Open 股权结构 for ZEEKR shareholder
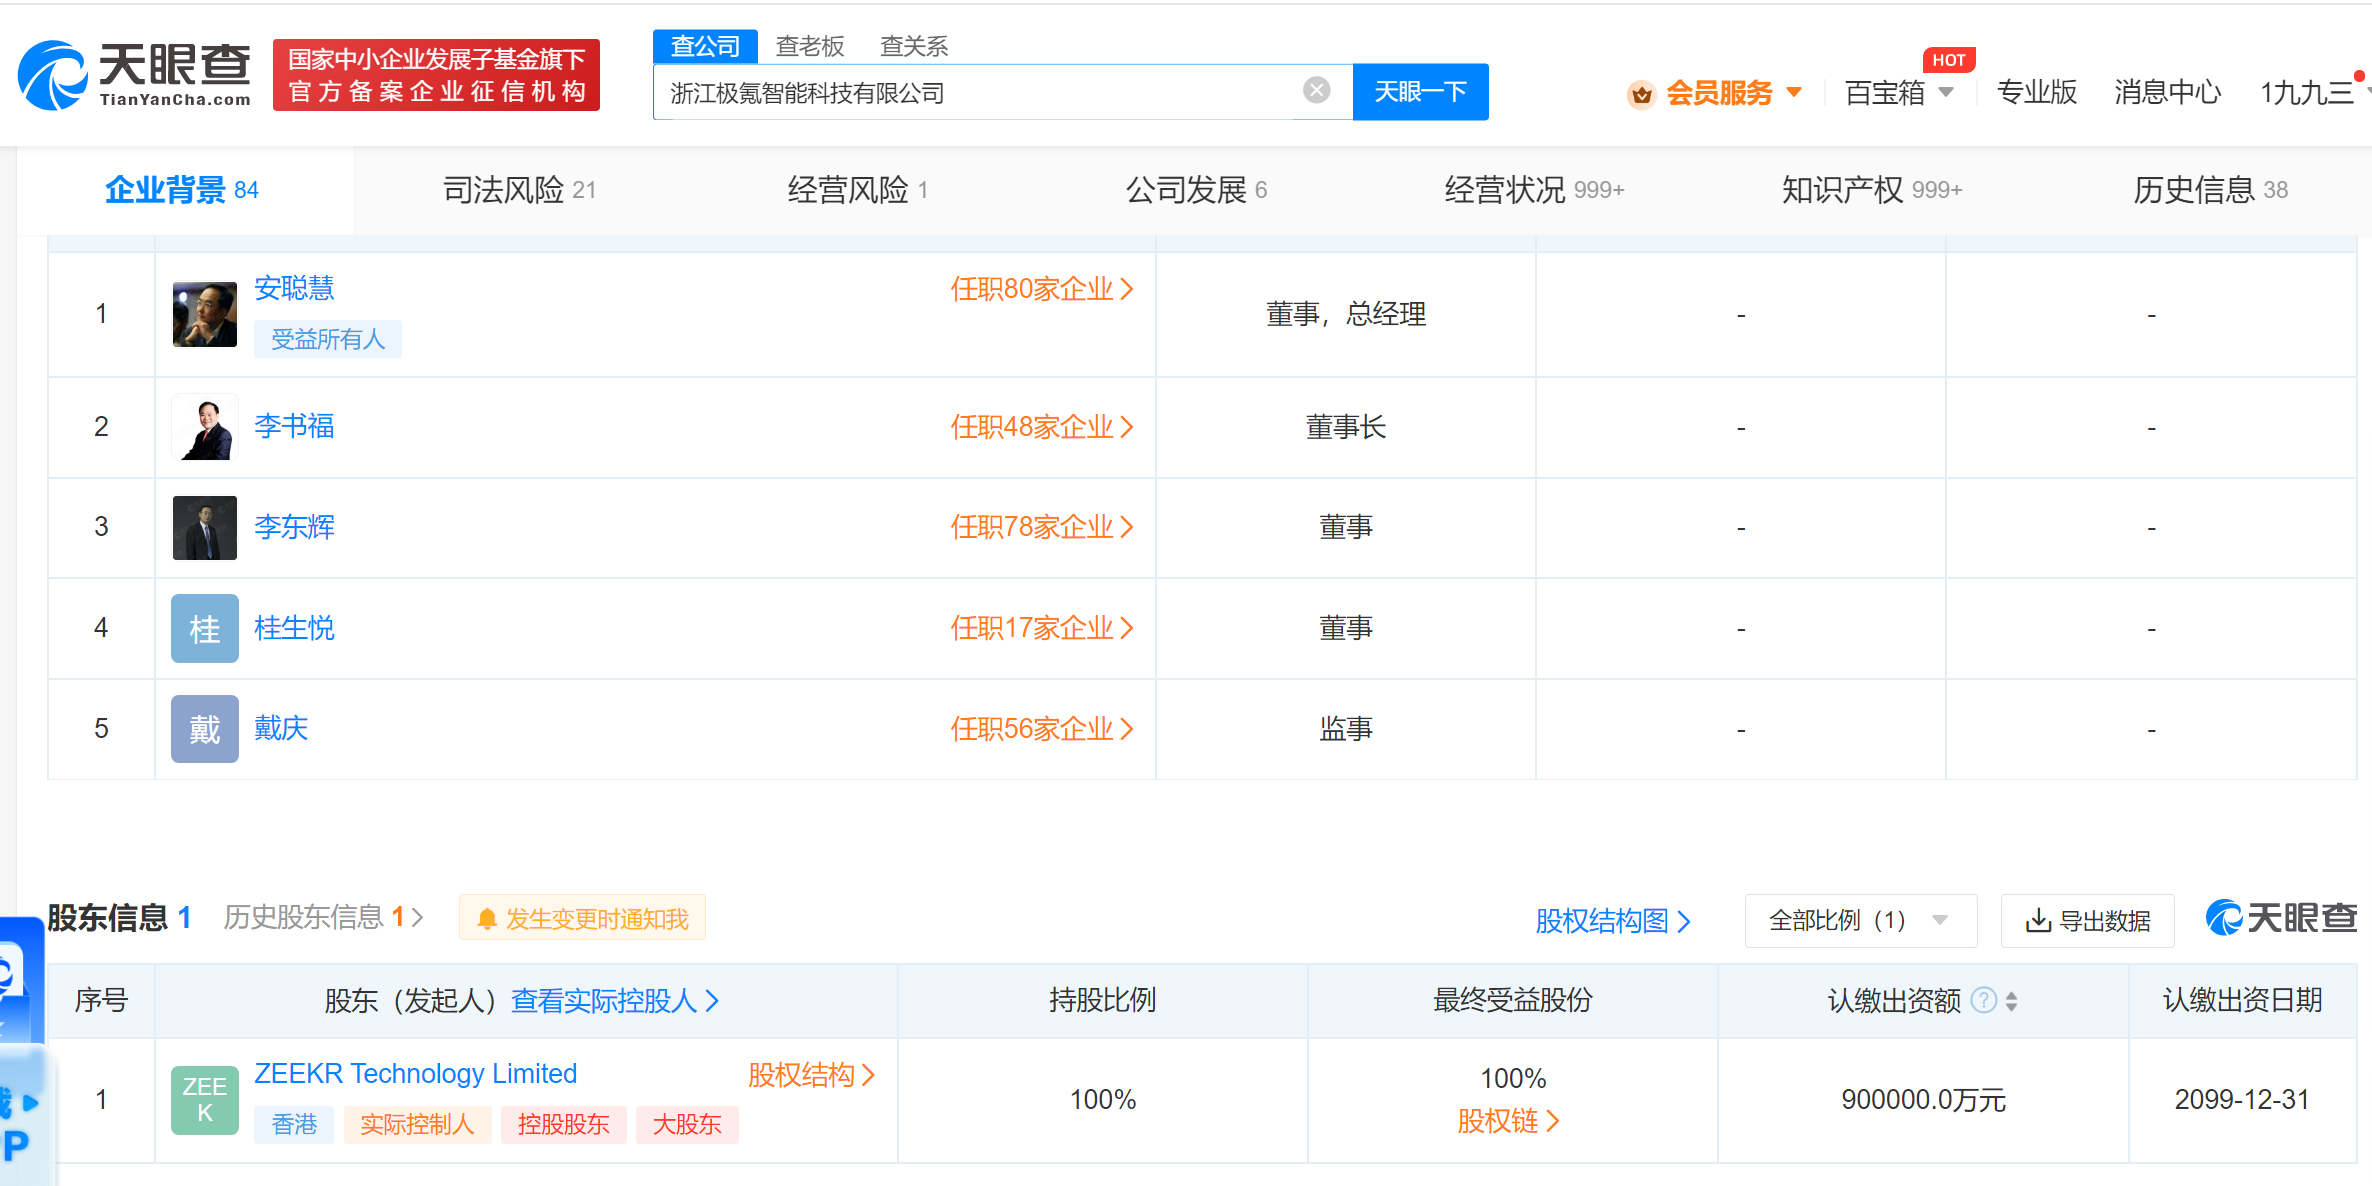The image size is (2372, 1186). [811, 1075]
